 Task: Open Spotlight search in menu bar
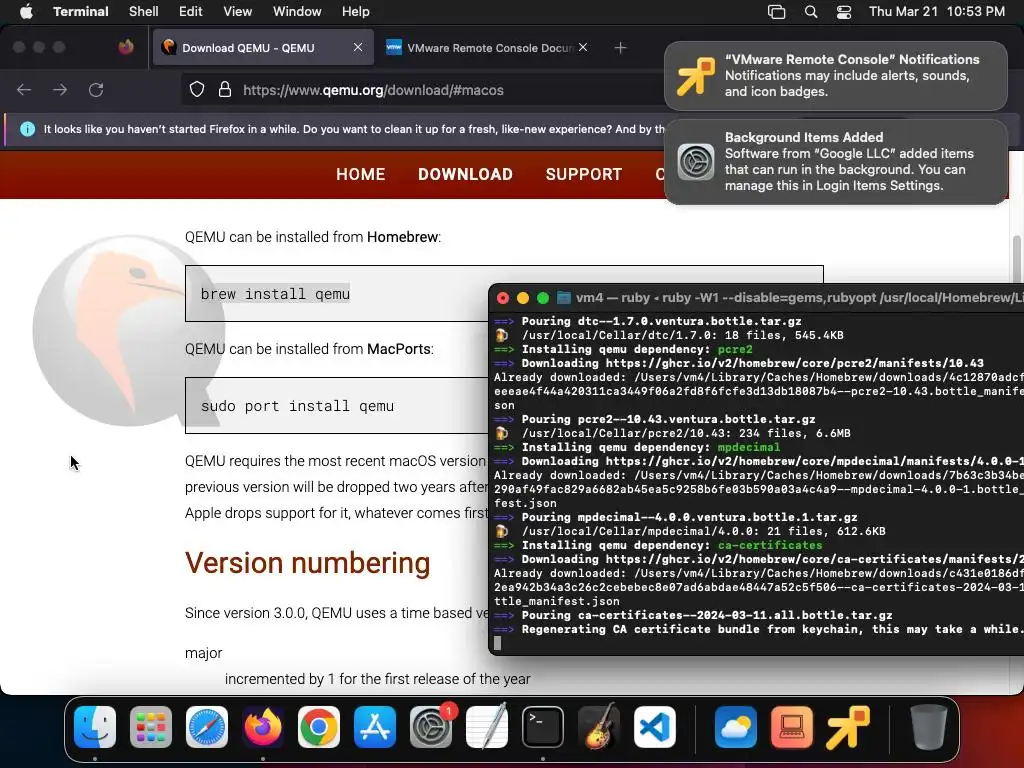tap(811, 12)
